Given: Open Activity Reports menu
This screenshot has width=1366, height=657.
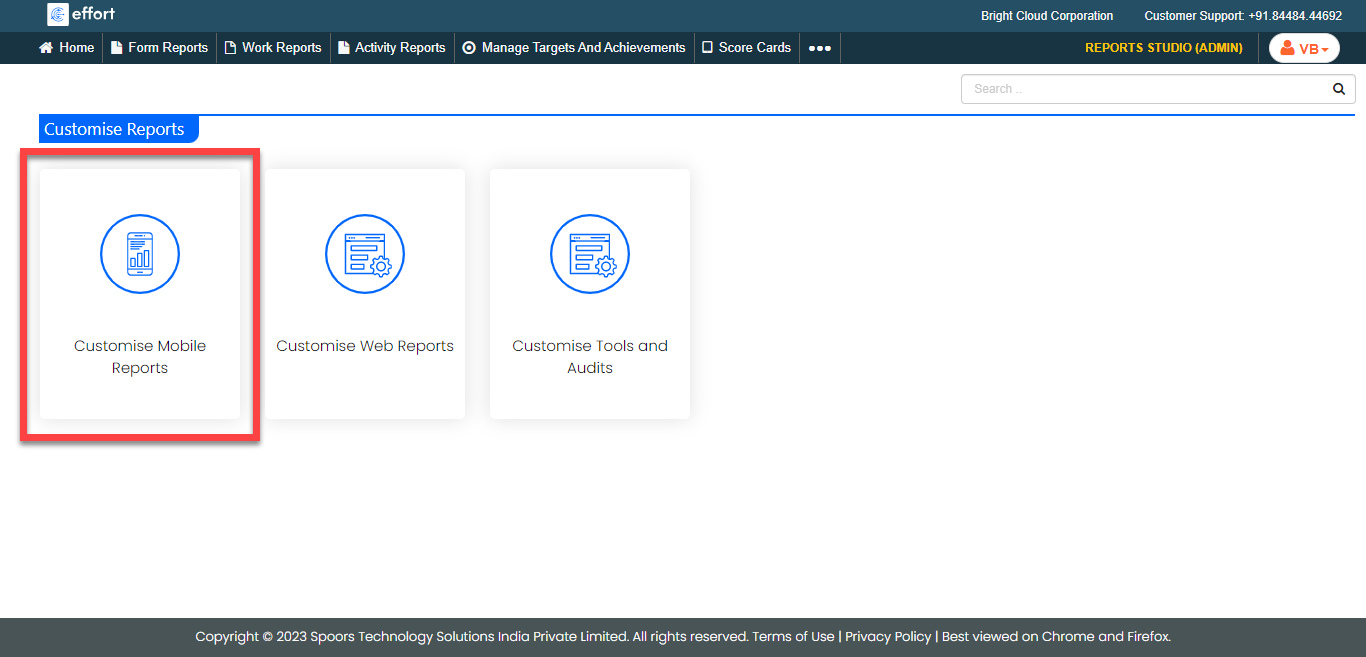Looking at the screenshot, I should [x=399, y=48].
